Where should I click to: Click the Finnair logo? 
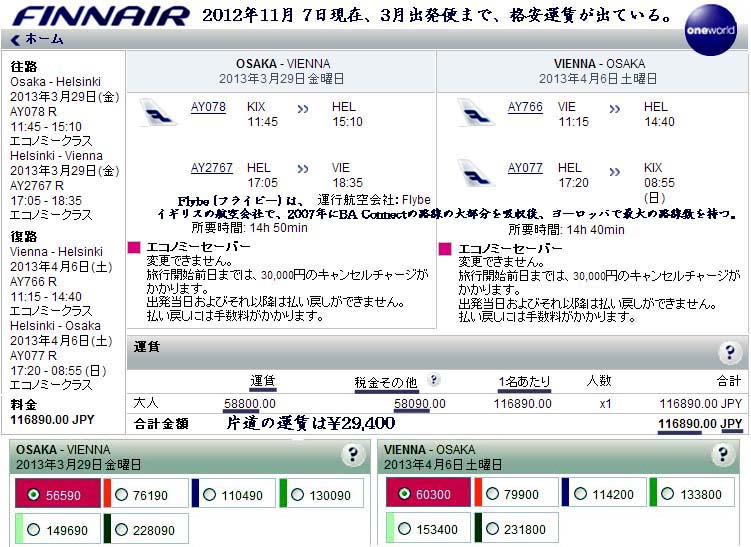pyautogui.click(x=101, y=16)
